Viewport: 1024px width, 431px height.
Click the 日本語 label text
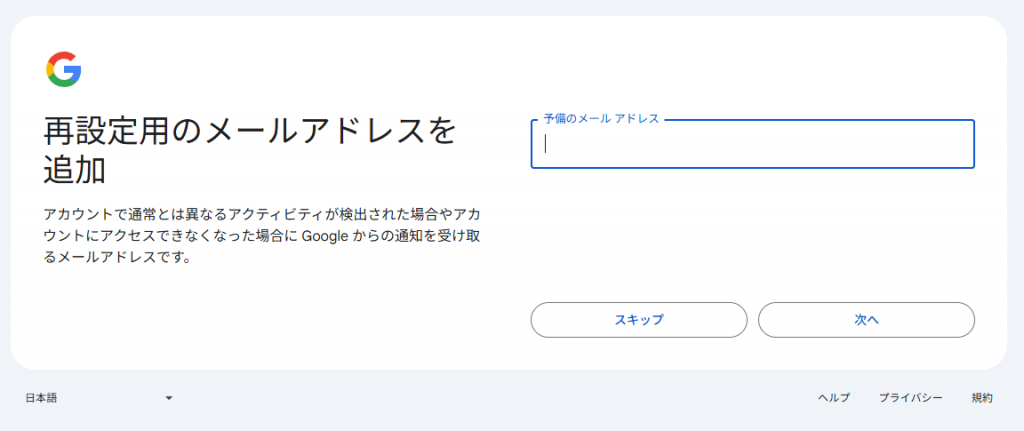tap(41, 398)
